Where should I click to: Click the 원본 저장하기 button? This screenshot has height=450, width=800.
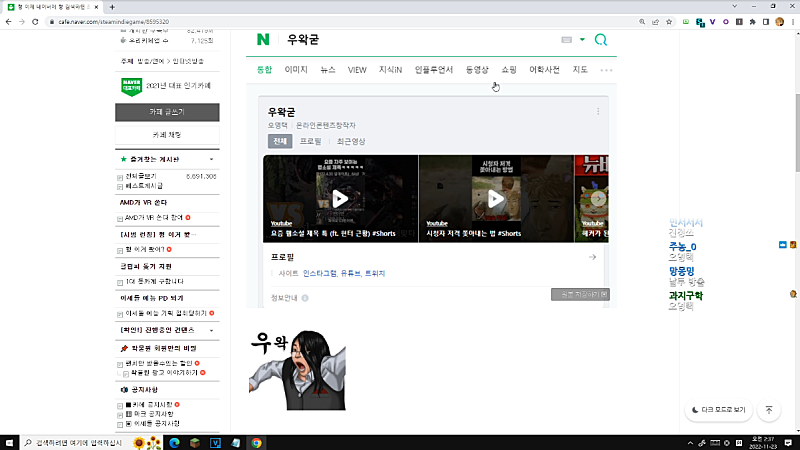[580, 294]
